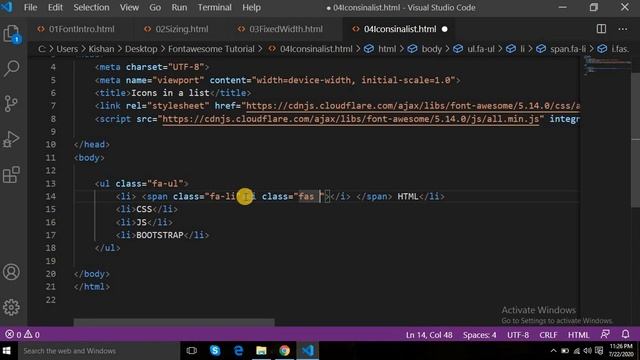Change indentation via Spaces: 4
This screenshot has width=640, height=360.
(480, 335)
